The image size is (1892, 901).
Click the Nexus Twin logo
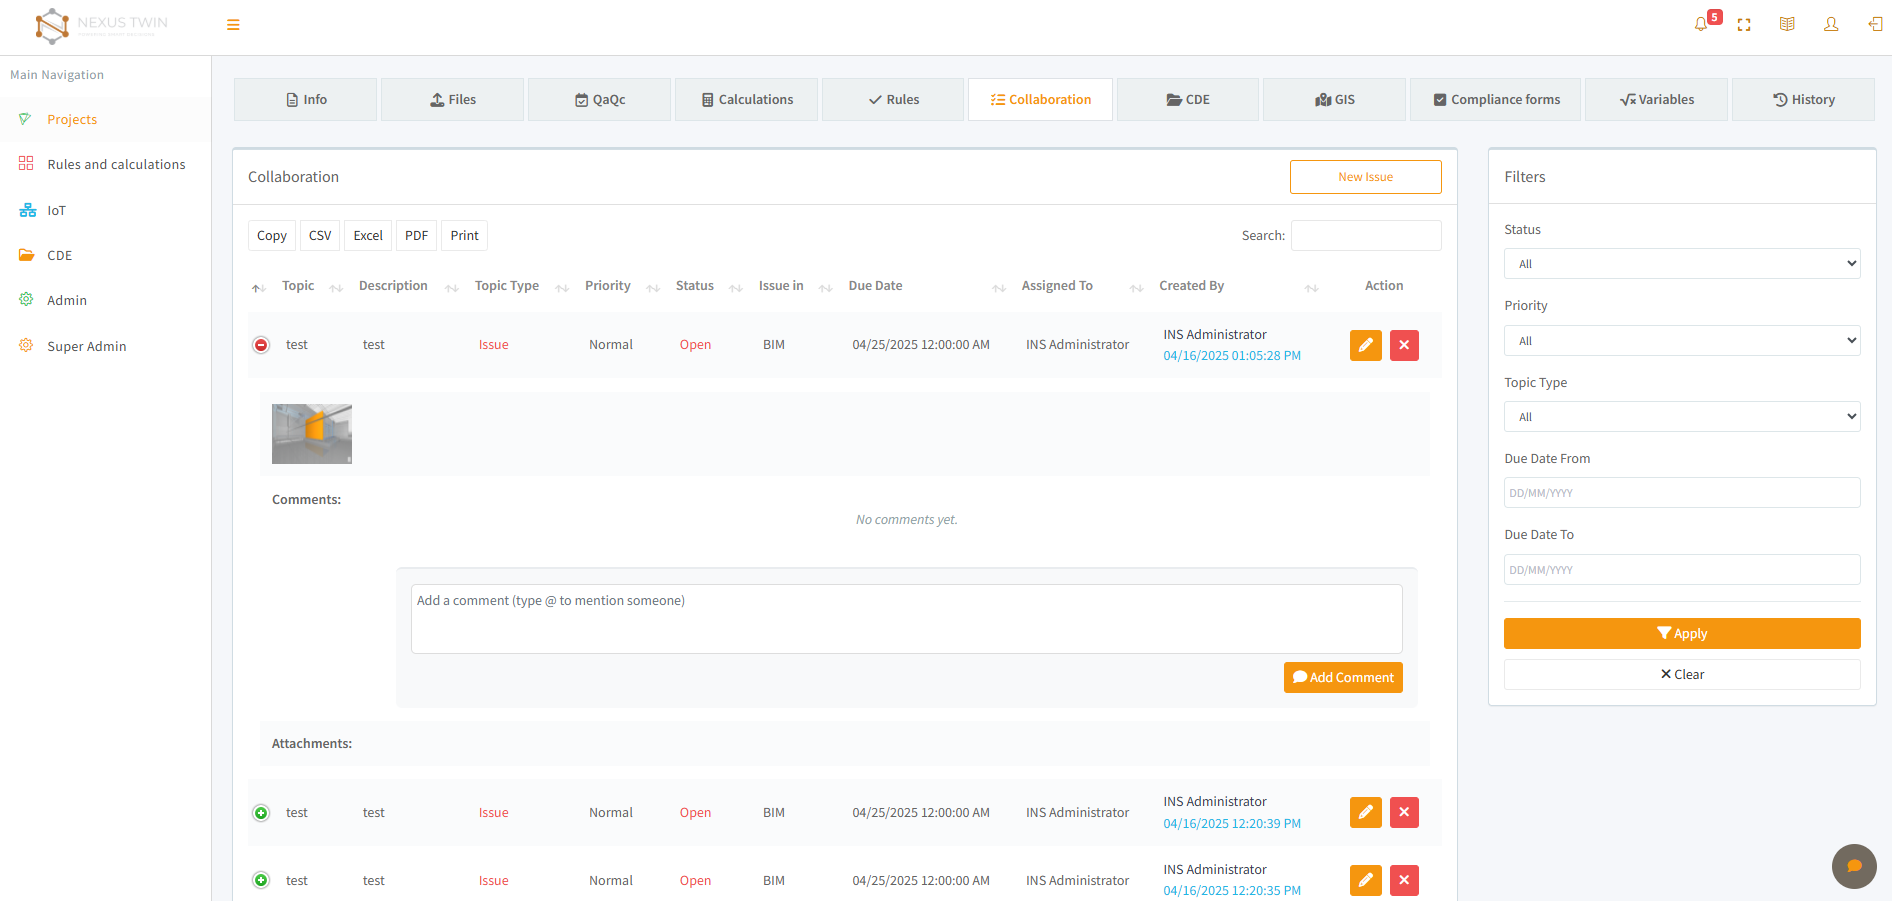tap(101, 26)
